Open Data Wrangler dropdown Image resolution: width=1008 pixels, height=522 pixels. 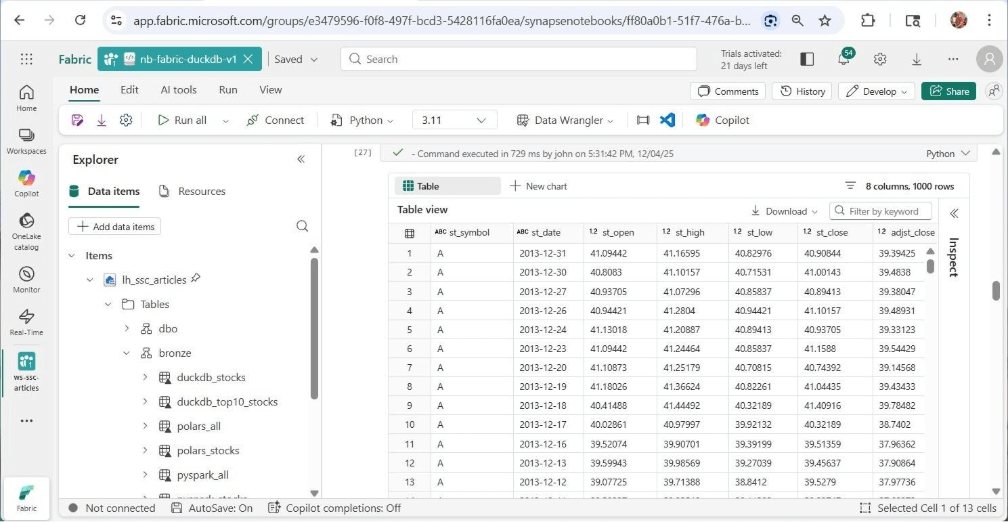point(565,120)
